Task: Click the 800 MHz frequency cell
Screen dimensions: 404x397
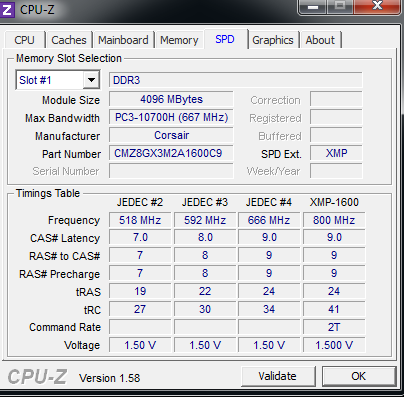Action: pyautogui.click(x=334, y=220)
